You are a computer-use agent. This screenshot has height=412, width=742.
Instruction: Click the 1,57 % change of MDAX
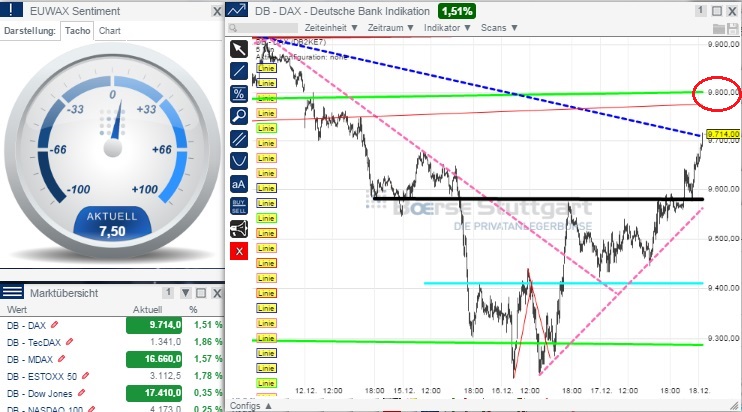[x=208, y=359]
